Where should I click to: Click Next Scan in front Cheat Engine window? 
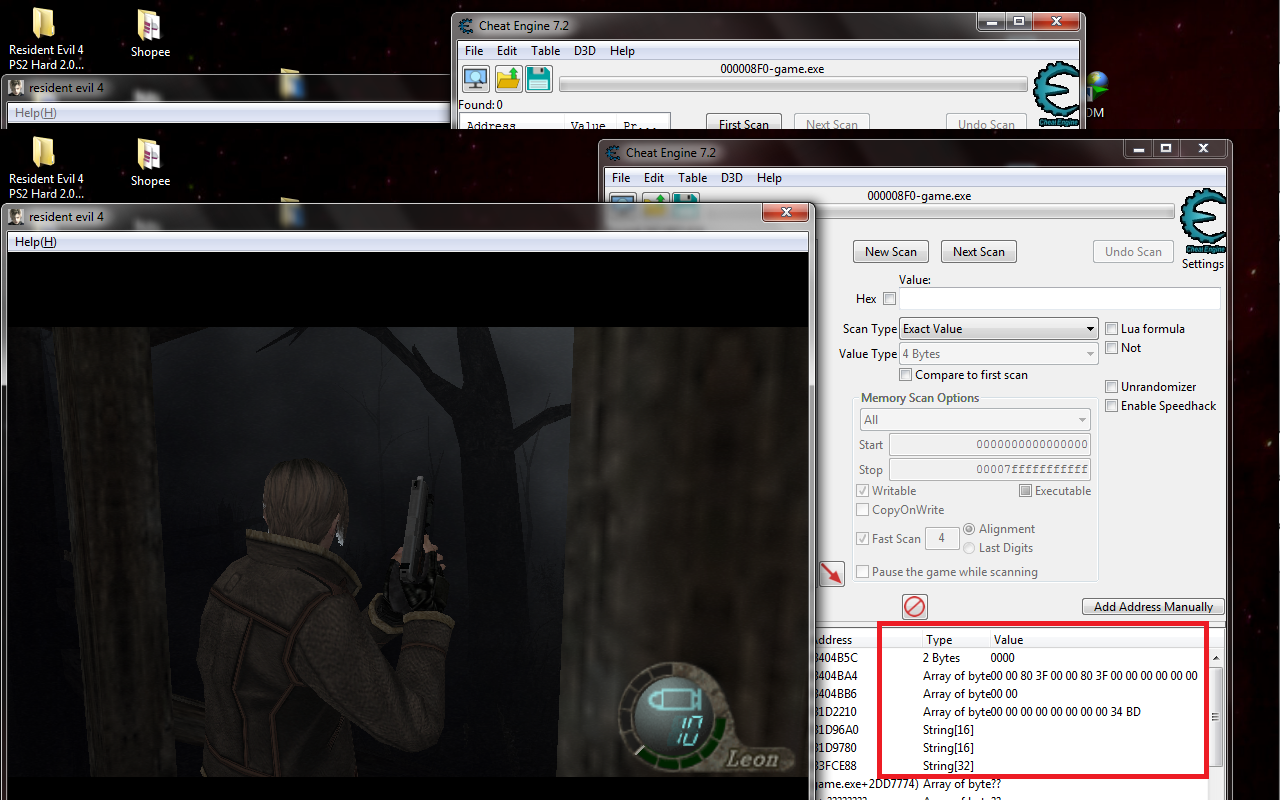tap(979, 252)
